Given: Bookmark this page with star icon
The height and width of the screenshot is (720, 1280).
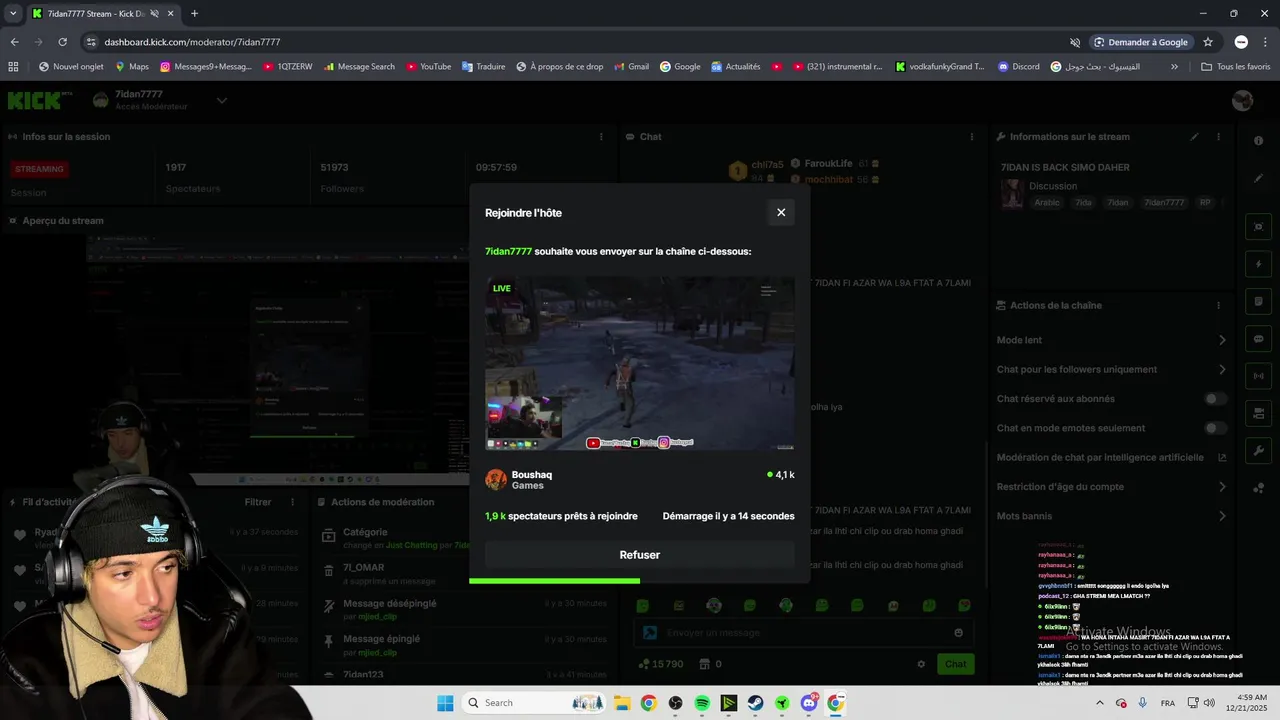Looking at the screenshot, I should [x=1208, y=42].
